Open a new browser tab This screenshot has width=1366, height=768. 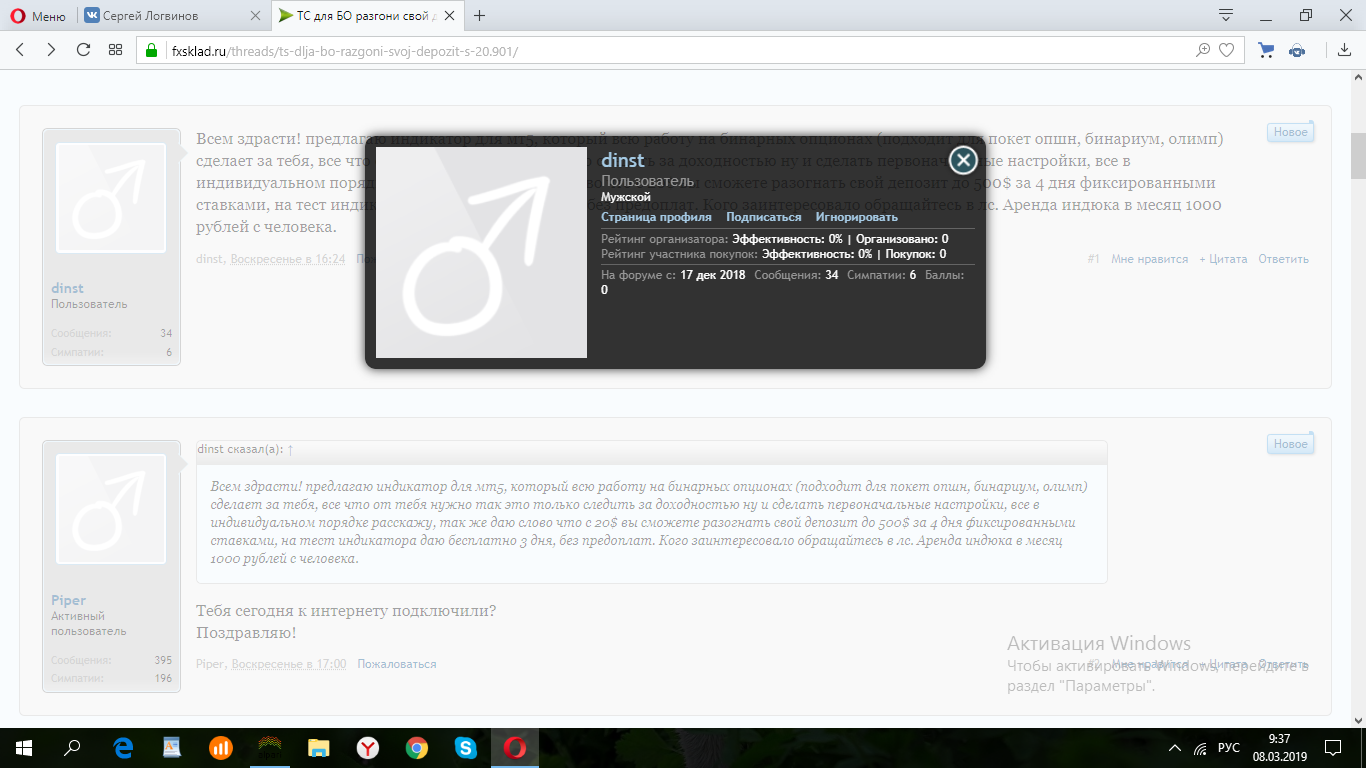[x=480, y=16]
